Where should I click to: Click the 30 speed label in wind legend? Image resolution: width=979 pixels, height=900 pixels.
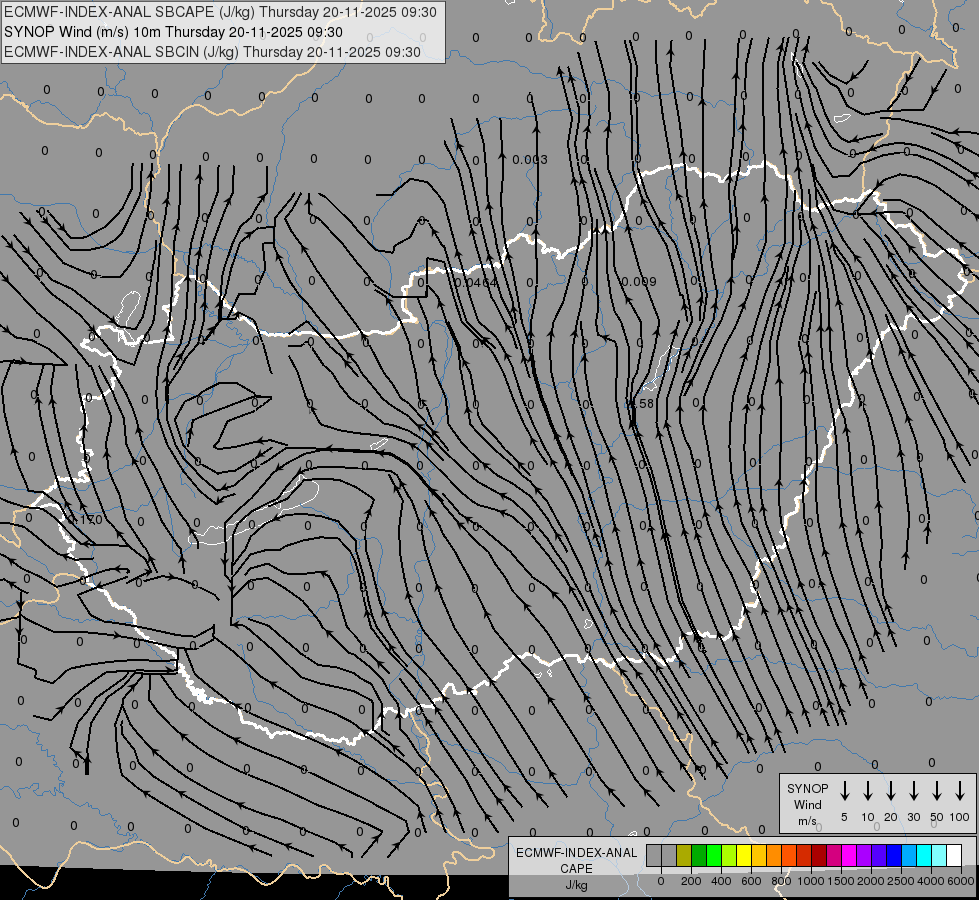[913, 817]
